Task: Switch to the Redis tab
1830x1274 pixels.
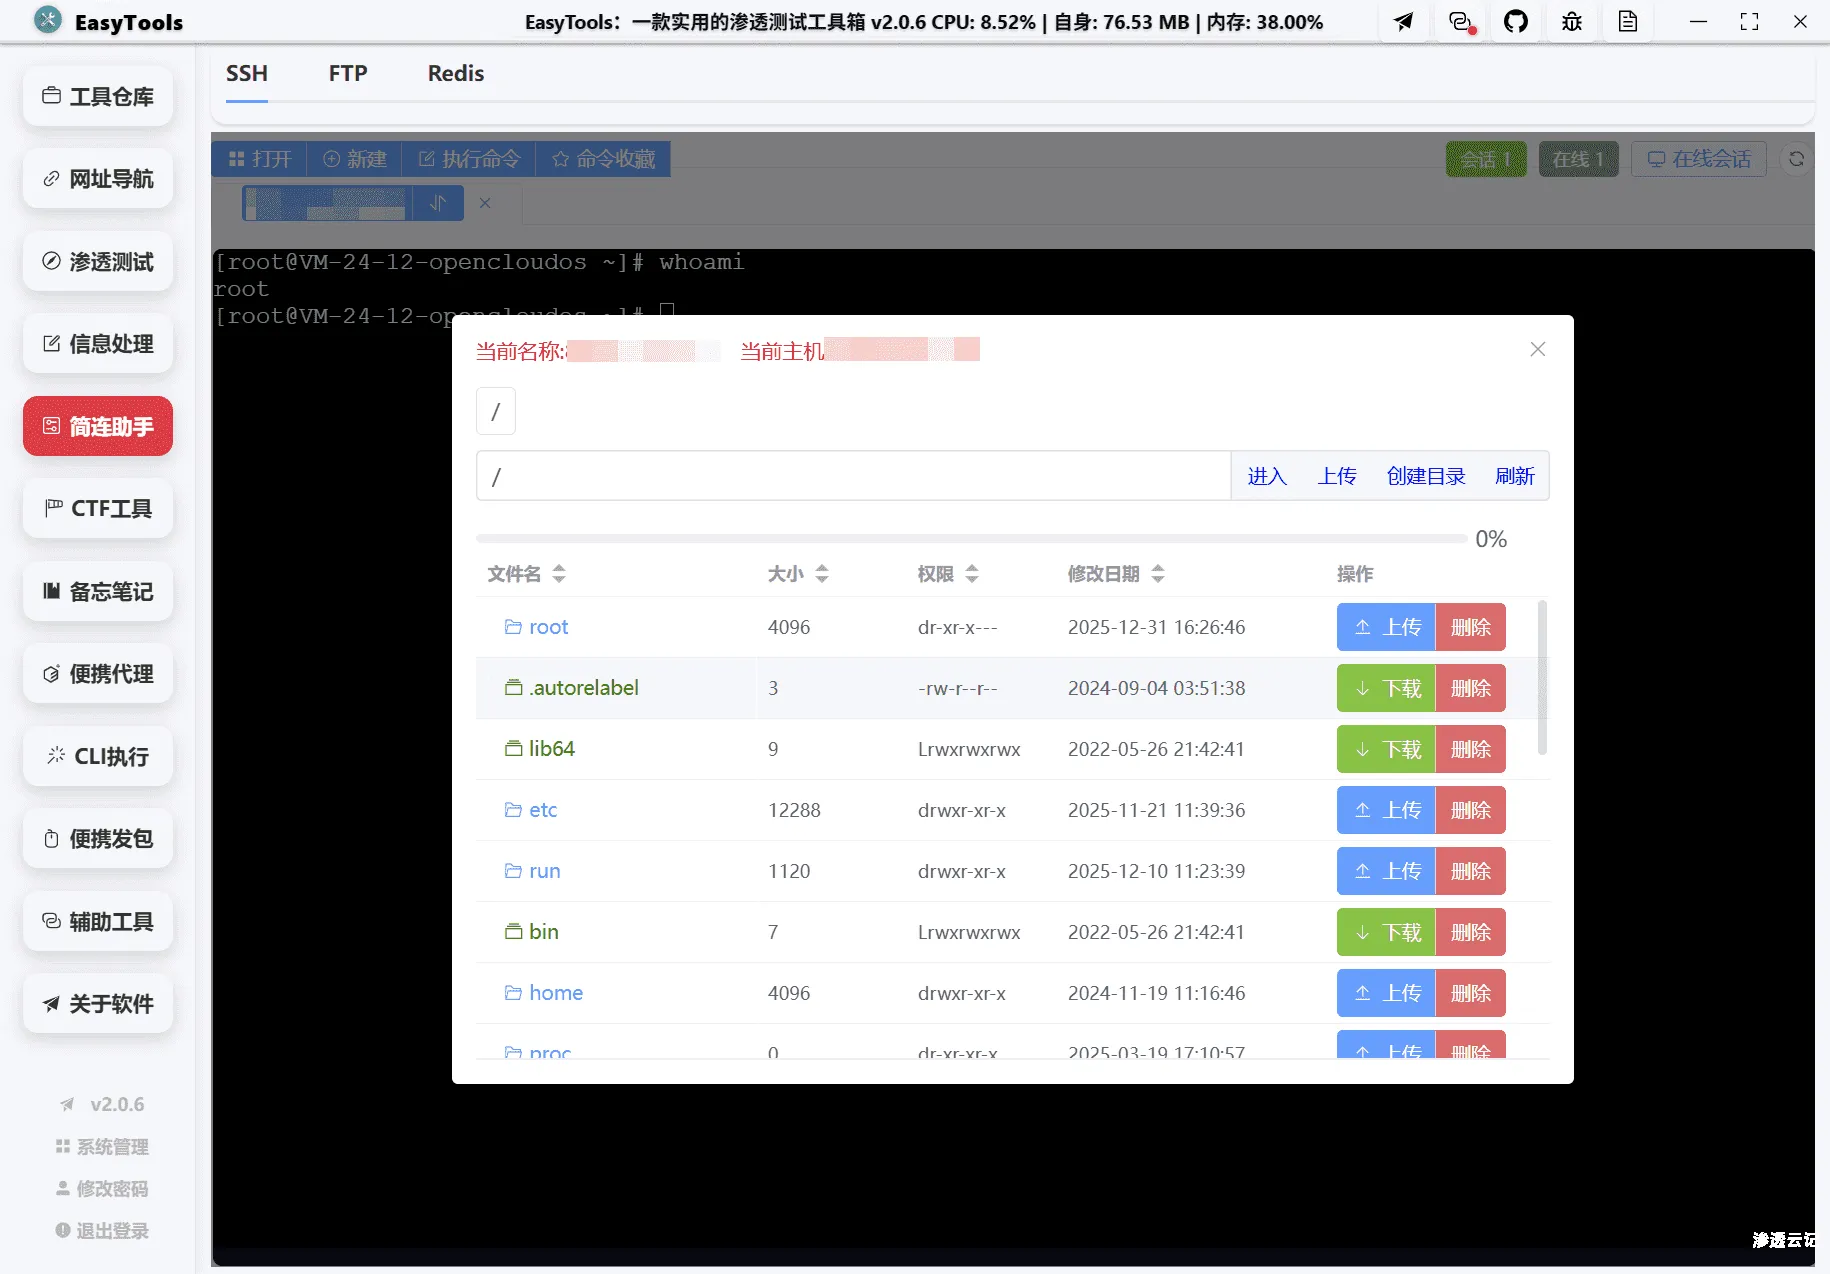Action: tap(455, 73)
